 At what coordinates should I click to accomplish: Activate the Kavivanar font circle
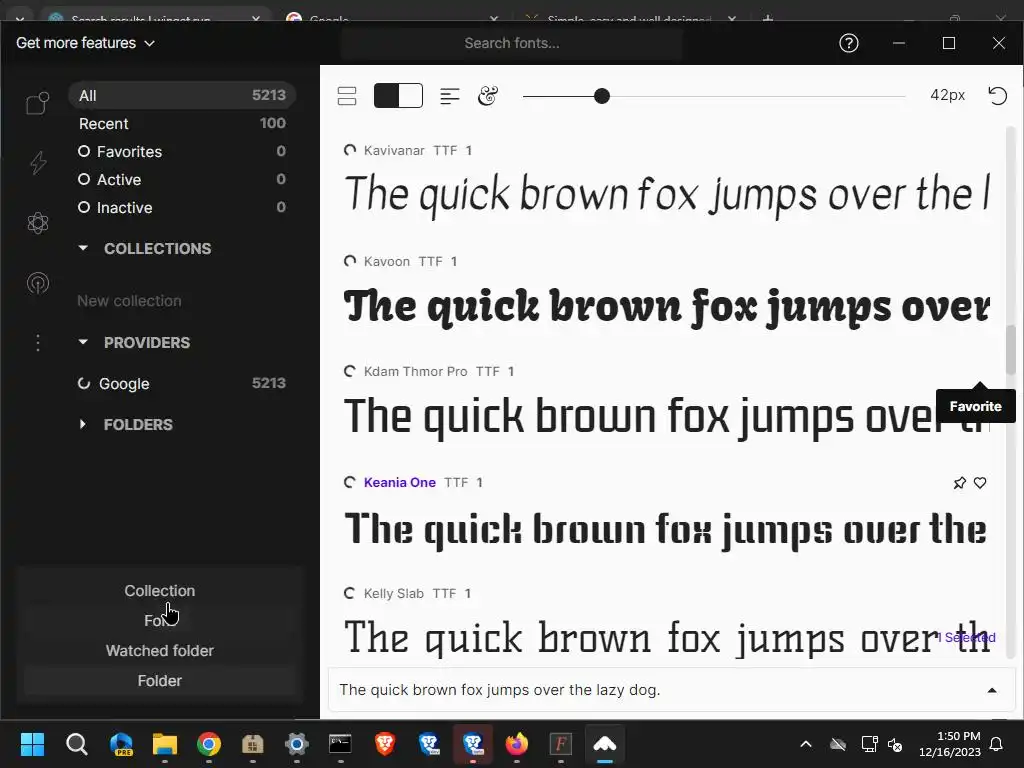point(350,150)
